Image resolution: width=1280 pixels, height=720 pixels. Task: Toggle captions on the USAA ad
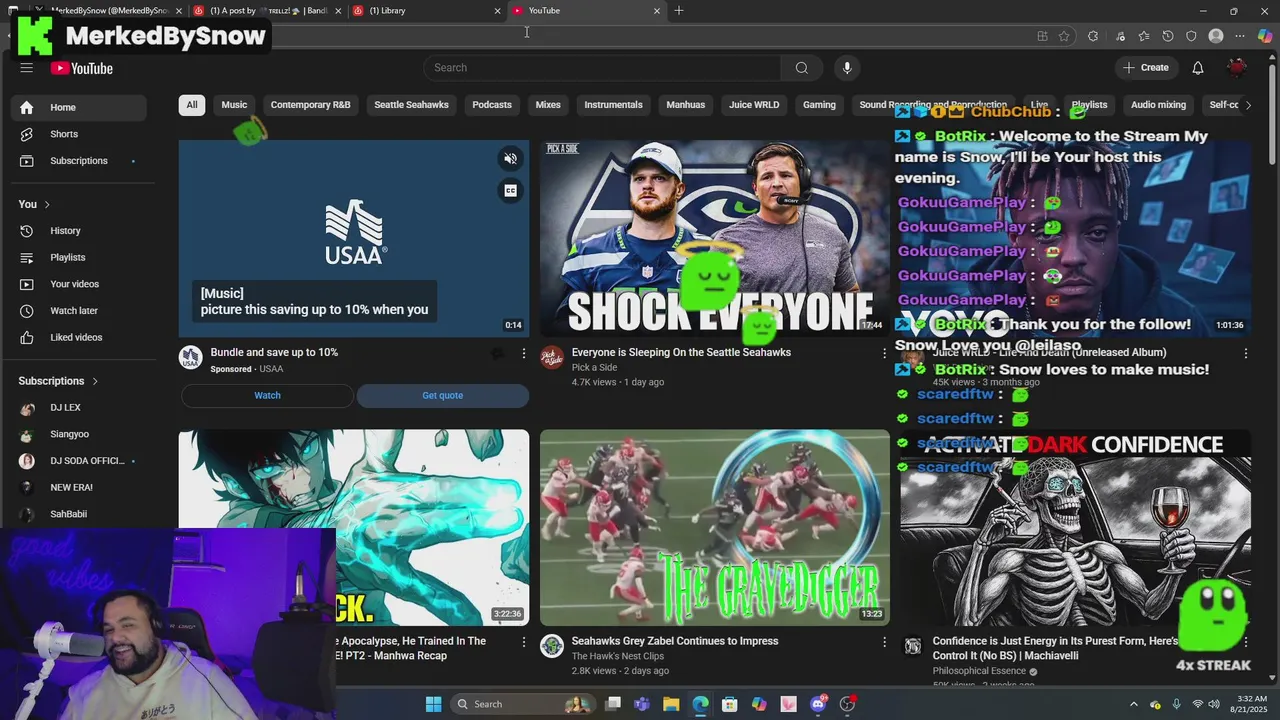(510, 190)
